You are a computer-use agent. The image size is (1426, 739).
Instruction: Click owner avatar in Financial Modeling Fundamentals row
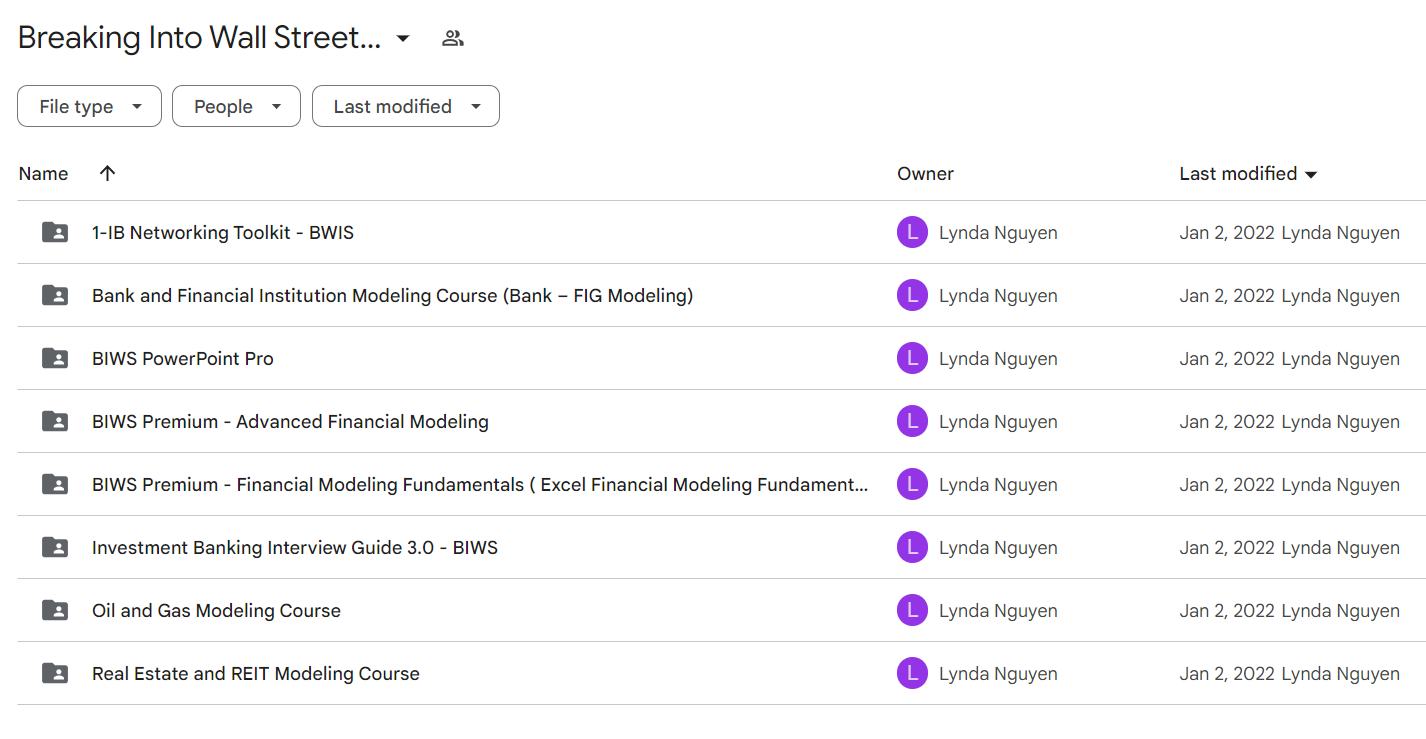tap(912, 485)
